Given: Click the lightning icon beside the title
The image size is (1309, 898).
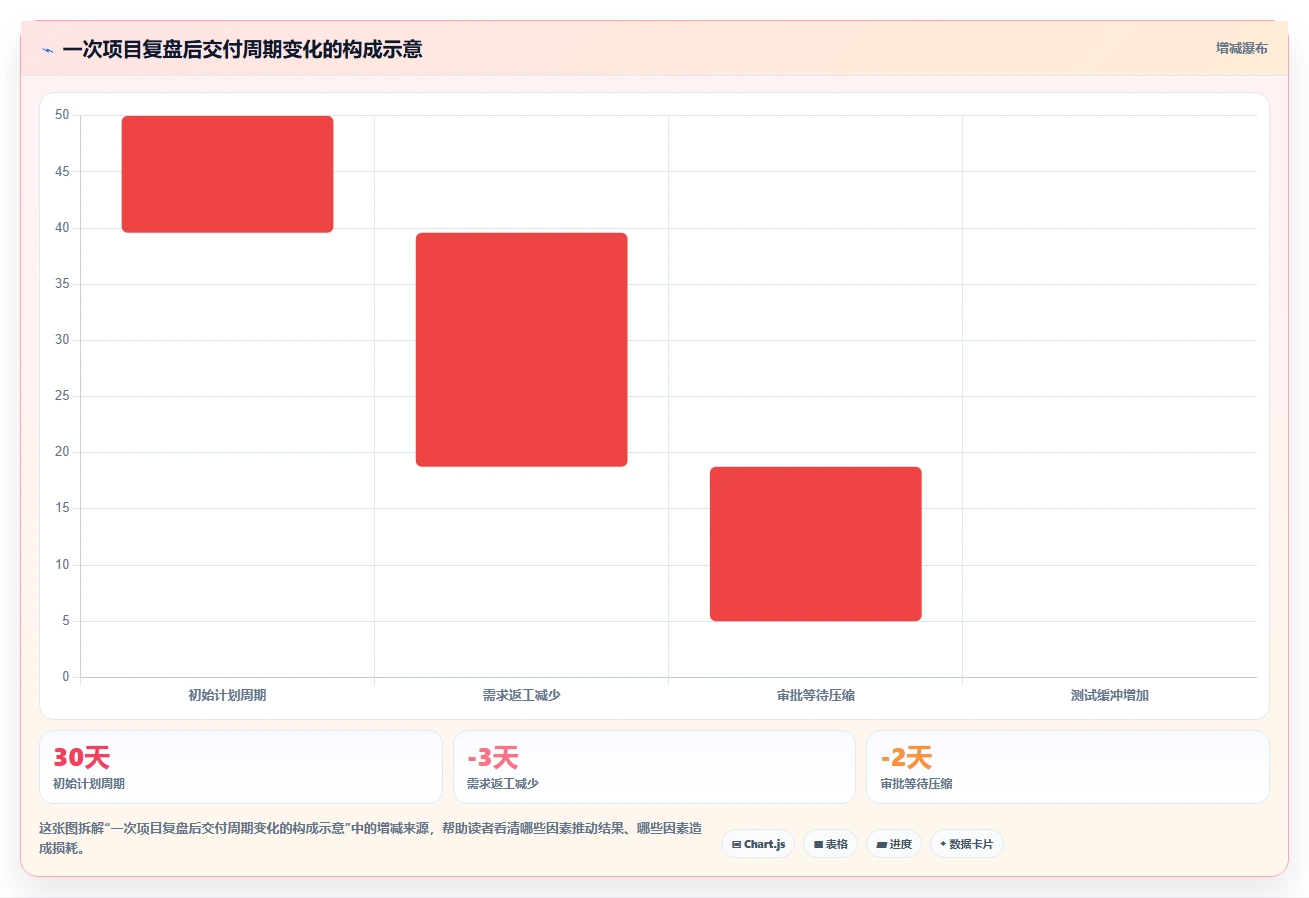Looking at the screenshot, I should pyautogui.click(x=47, y=50).
